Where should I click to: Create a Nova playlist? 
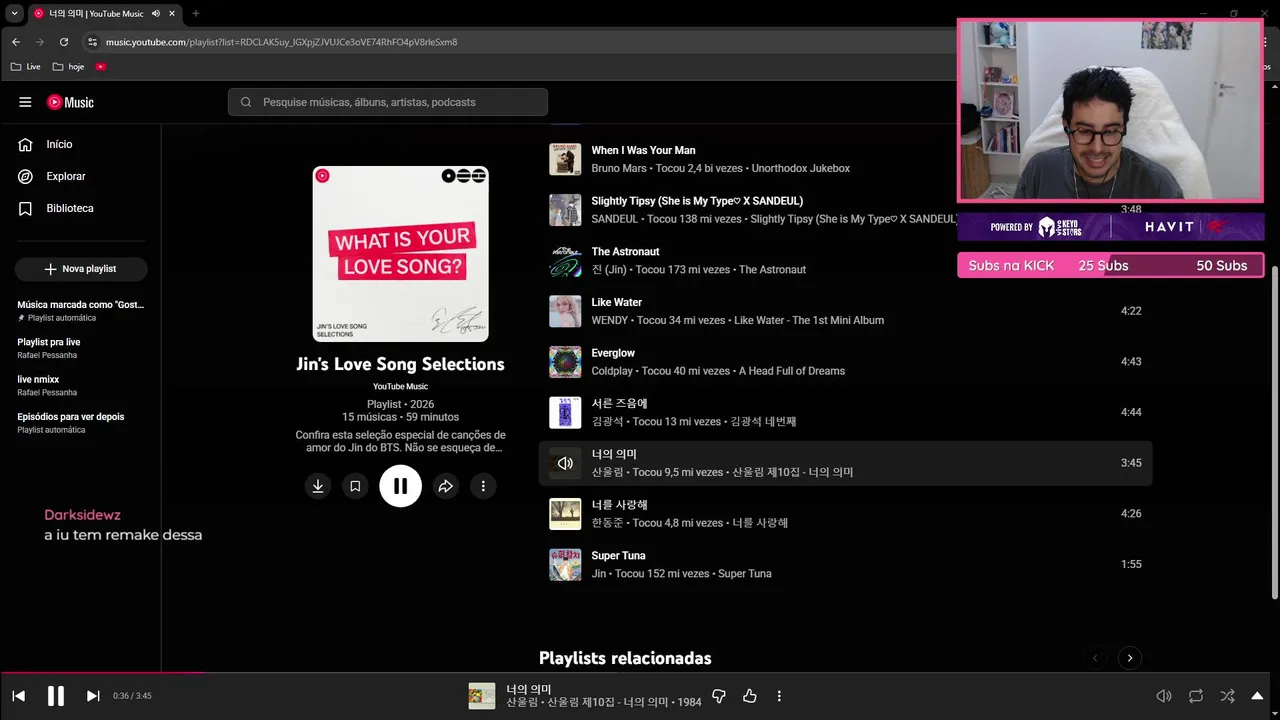tap(81, 269)
